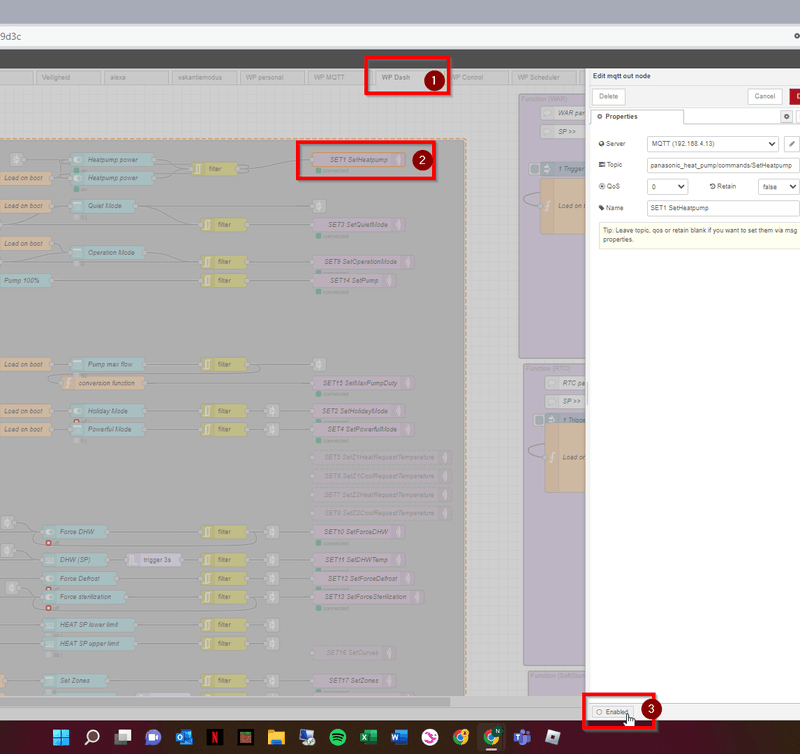Image resolution: width=800 pixels, height=754 pixels.
Task: Toggle the Enabled button in edit panel footer
Action: tap(612, 712)
